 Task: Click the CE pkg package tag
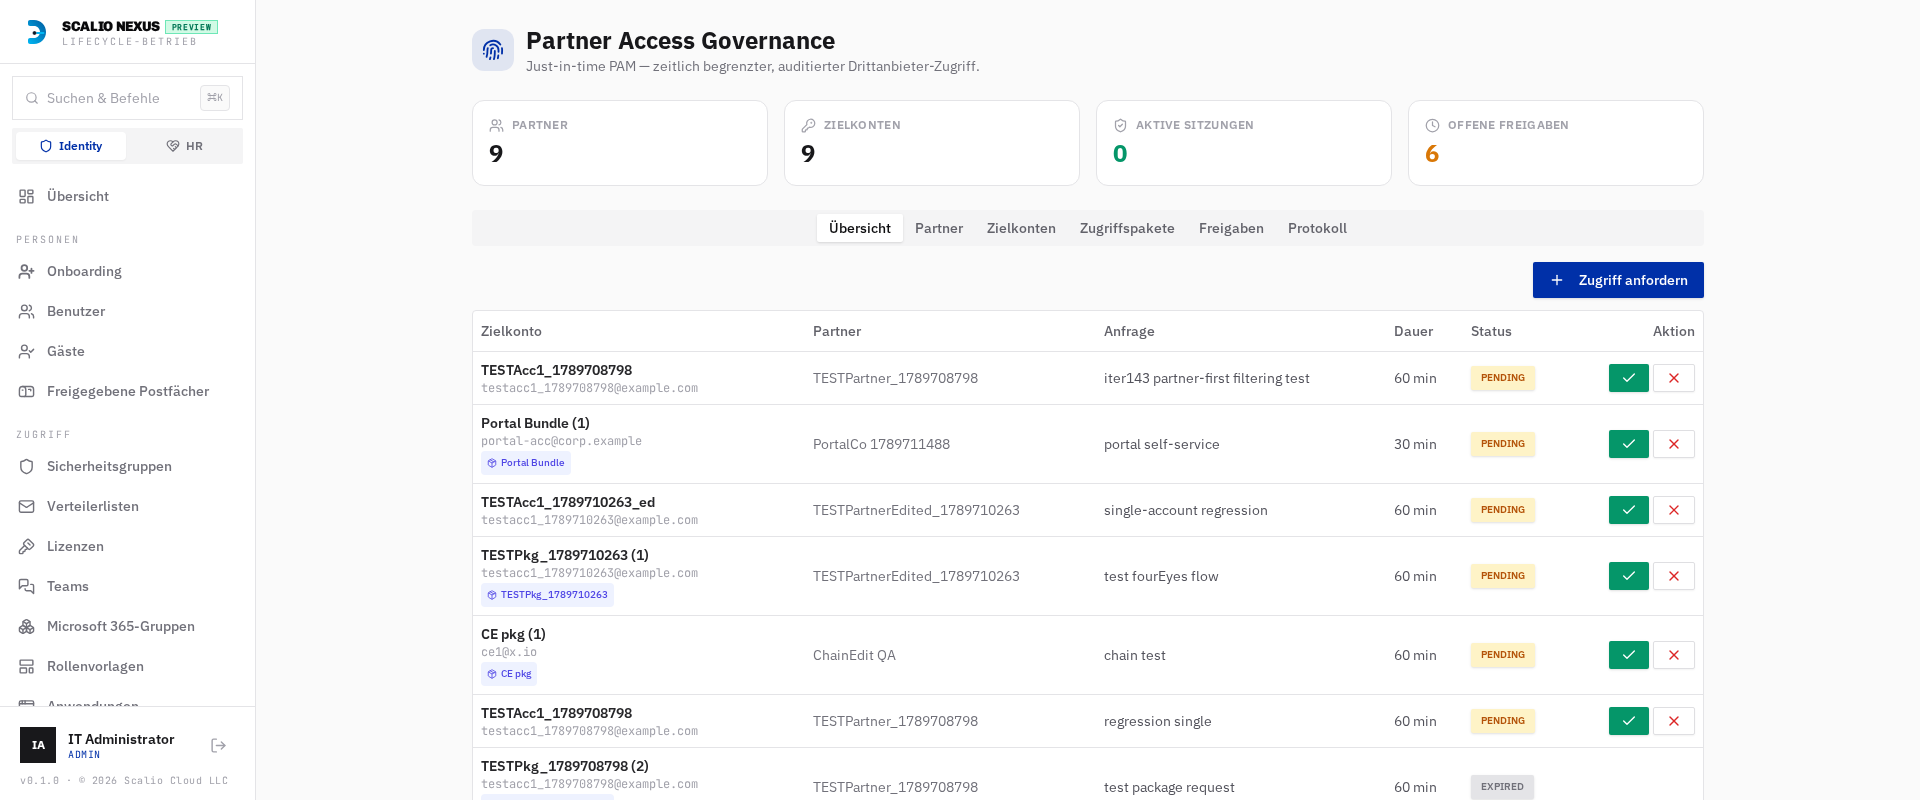pyautogui.click(x=509, y=674)
